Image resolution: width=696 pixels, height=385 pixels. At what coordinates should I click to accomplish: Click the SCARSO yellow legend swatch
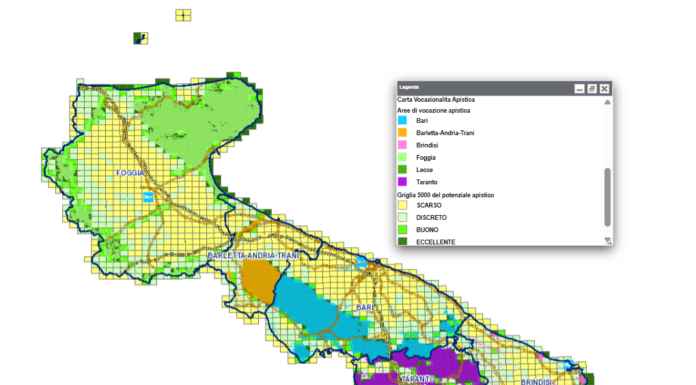click(402, 205)
